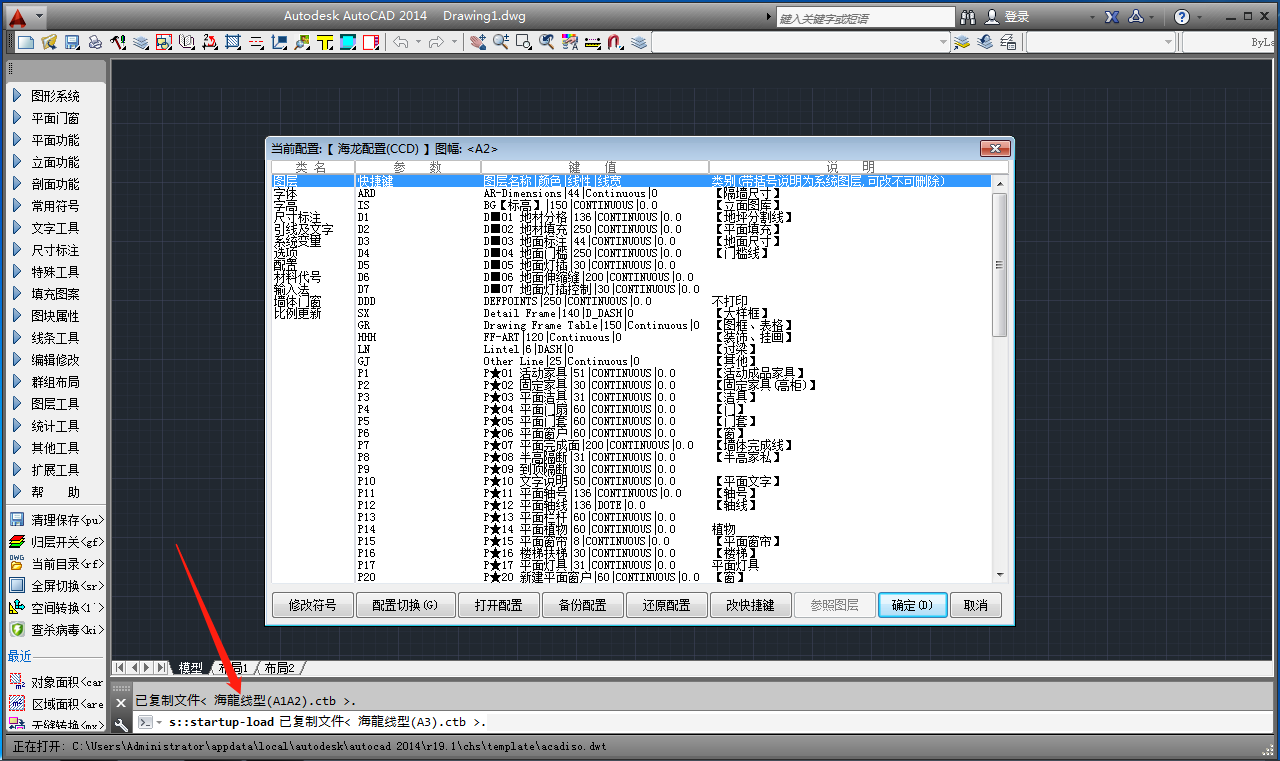Expand the 平面门窗 sidebar group
This screenshot has height=761, width=1280.
click(x=56, y=118)
